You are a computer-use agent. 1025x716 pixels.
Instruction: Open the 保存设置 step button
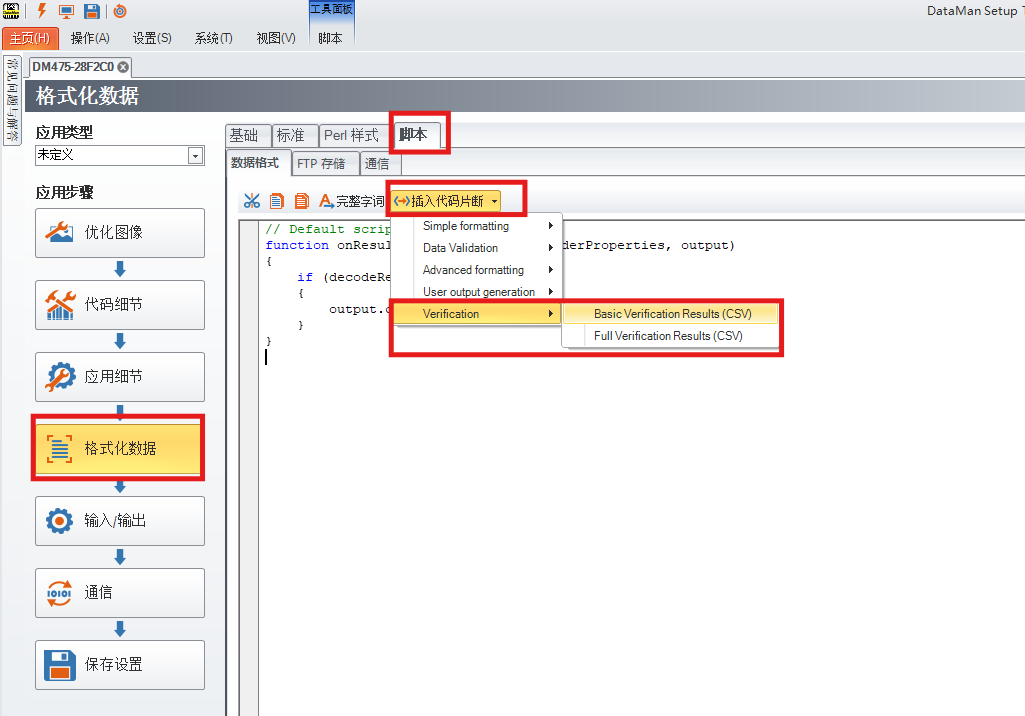tap(120, 665)
